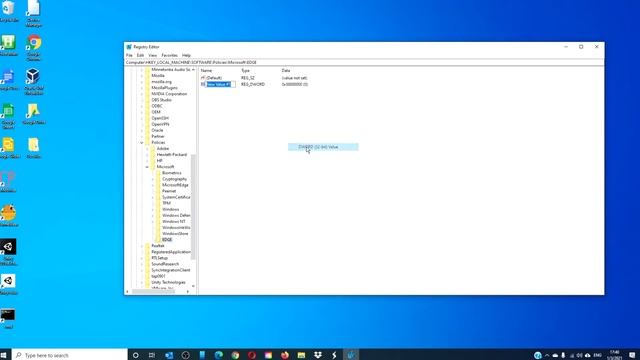Viewport: 640px width, 360px height.
Task: Open the Help menu in Registry Editor
Action: click(x=186, y=55)
